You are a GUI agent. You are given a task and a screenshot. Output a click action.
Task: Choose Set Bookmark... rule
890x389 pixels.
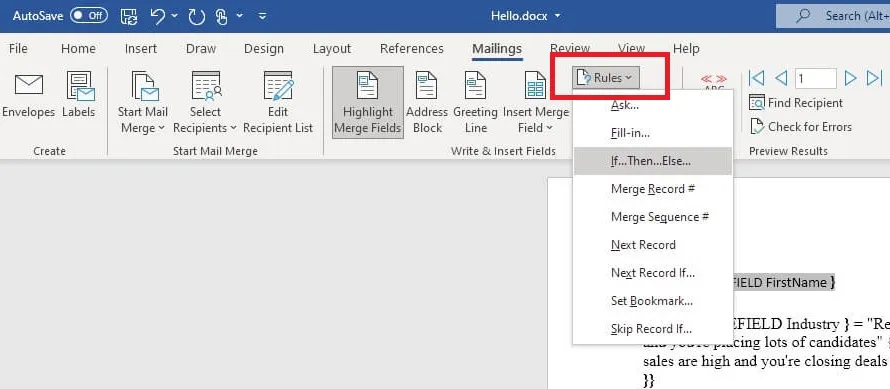point(653,300)
